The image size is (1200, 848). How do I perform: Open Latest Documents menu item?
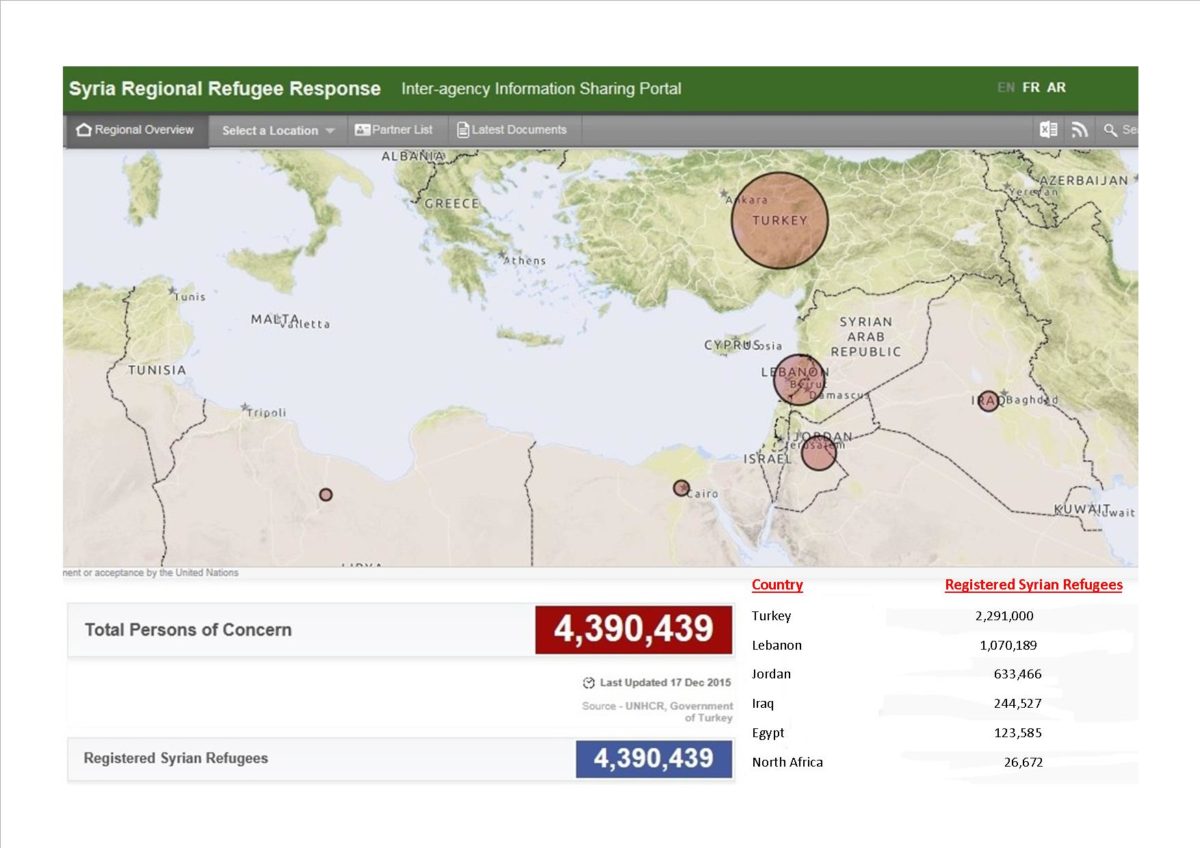[512, 130]
